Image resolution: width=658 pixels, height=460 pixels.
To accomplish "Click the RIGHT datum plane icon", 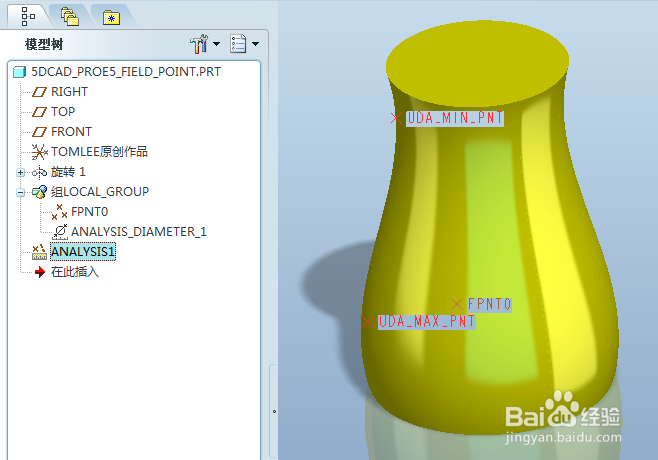I will coord(39,91).
